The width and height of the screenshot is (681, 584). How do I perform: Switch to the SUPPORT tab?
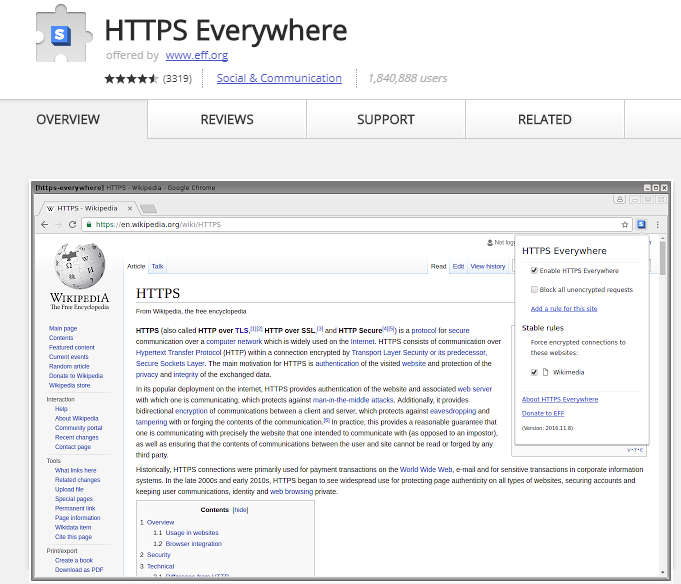click(x=386, y=119)
